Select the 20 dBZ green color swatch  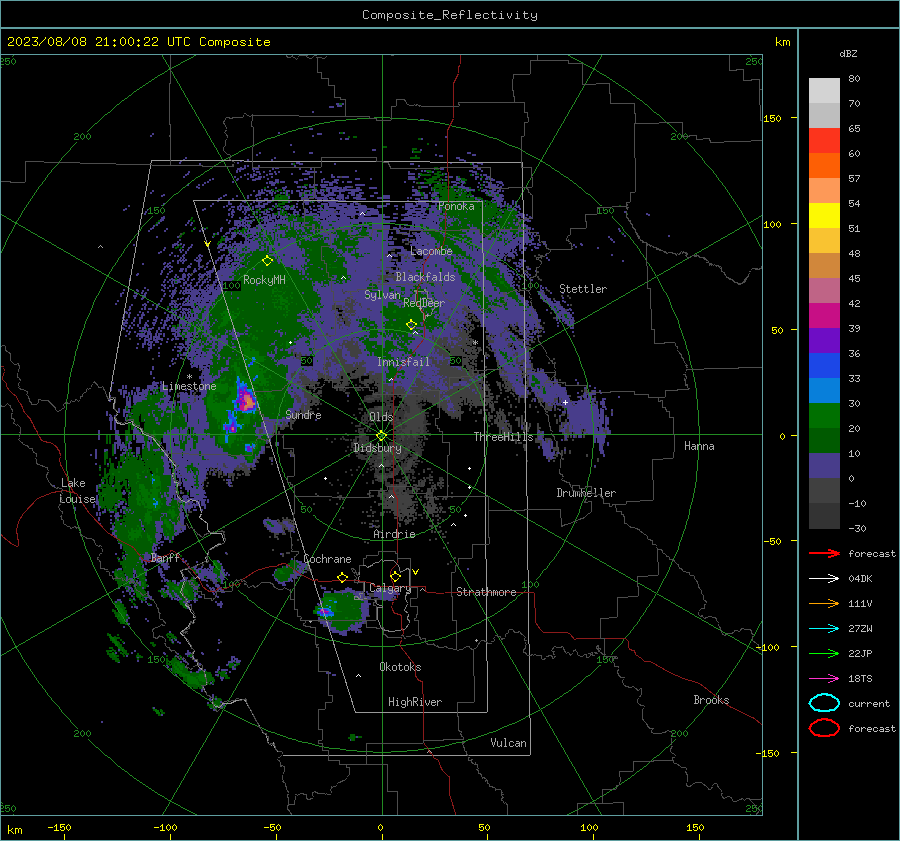point(824,416)
